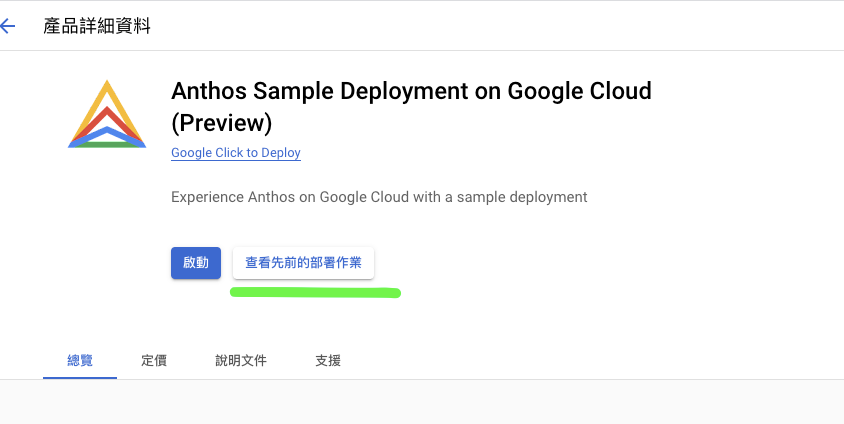844x424 pixels.
Task: Click the green base bar of the logo
Action: 107,145
